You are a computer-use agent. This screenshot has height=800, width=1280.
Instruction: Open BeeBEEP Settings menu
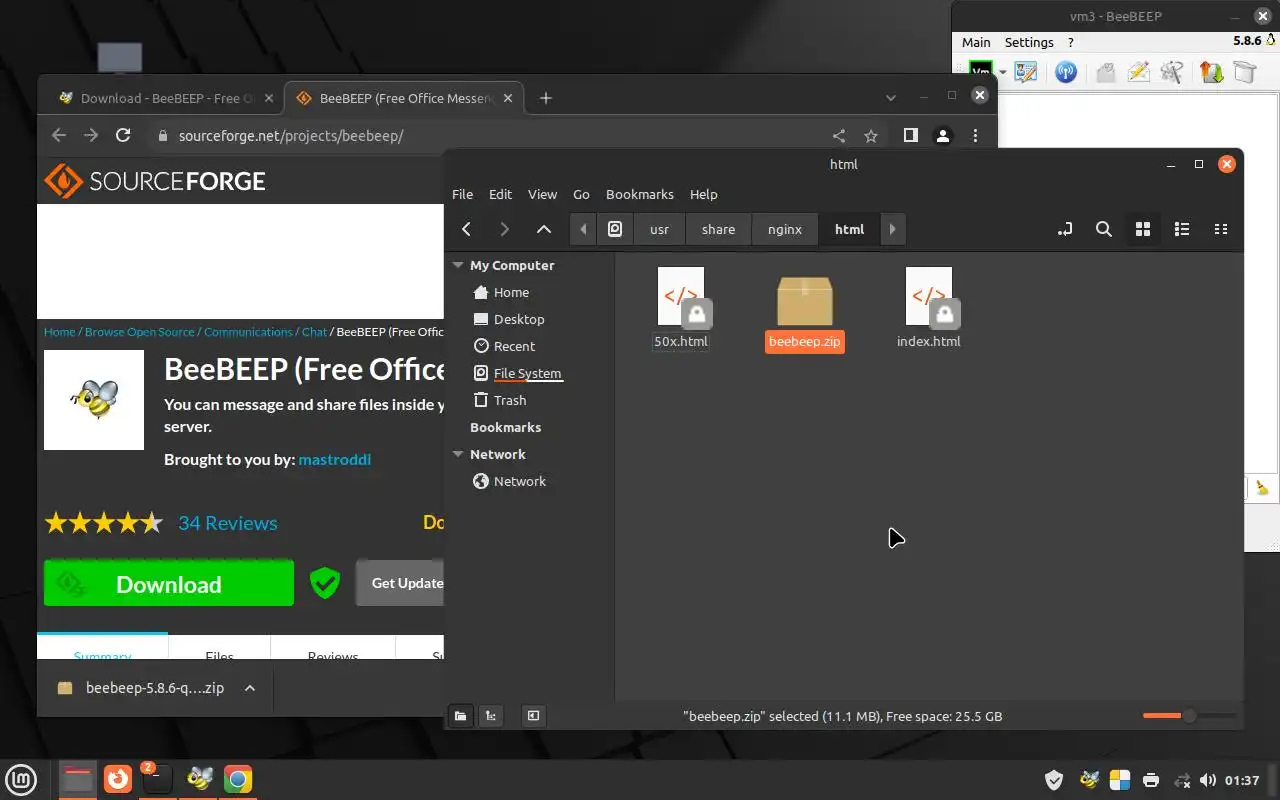pos(1029,42)
